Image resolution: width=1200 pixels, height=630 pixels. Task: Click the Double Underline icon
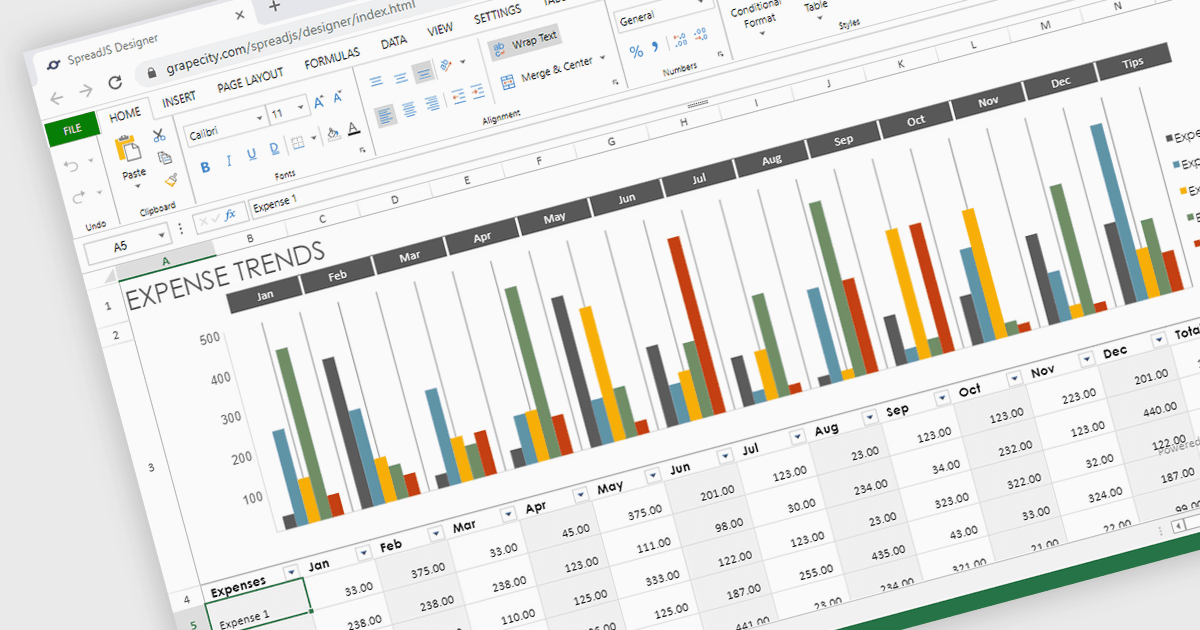[x=274, y=150]
